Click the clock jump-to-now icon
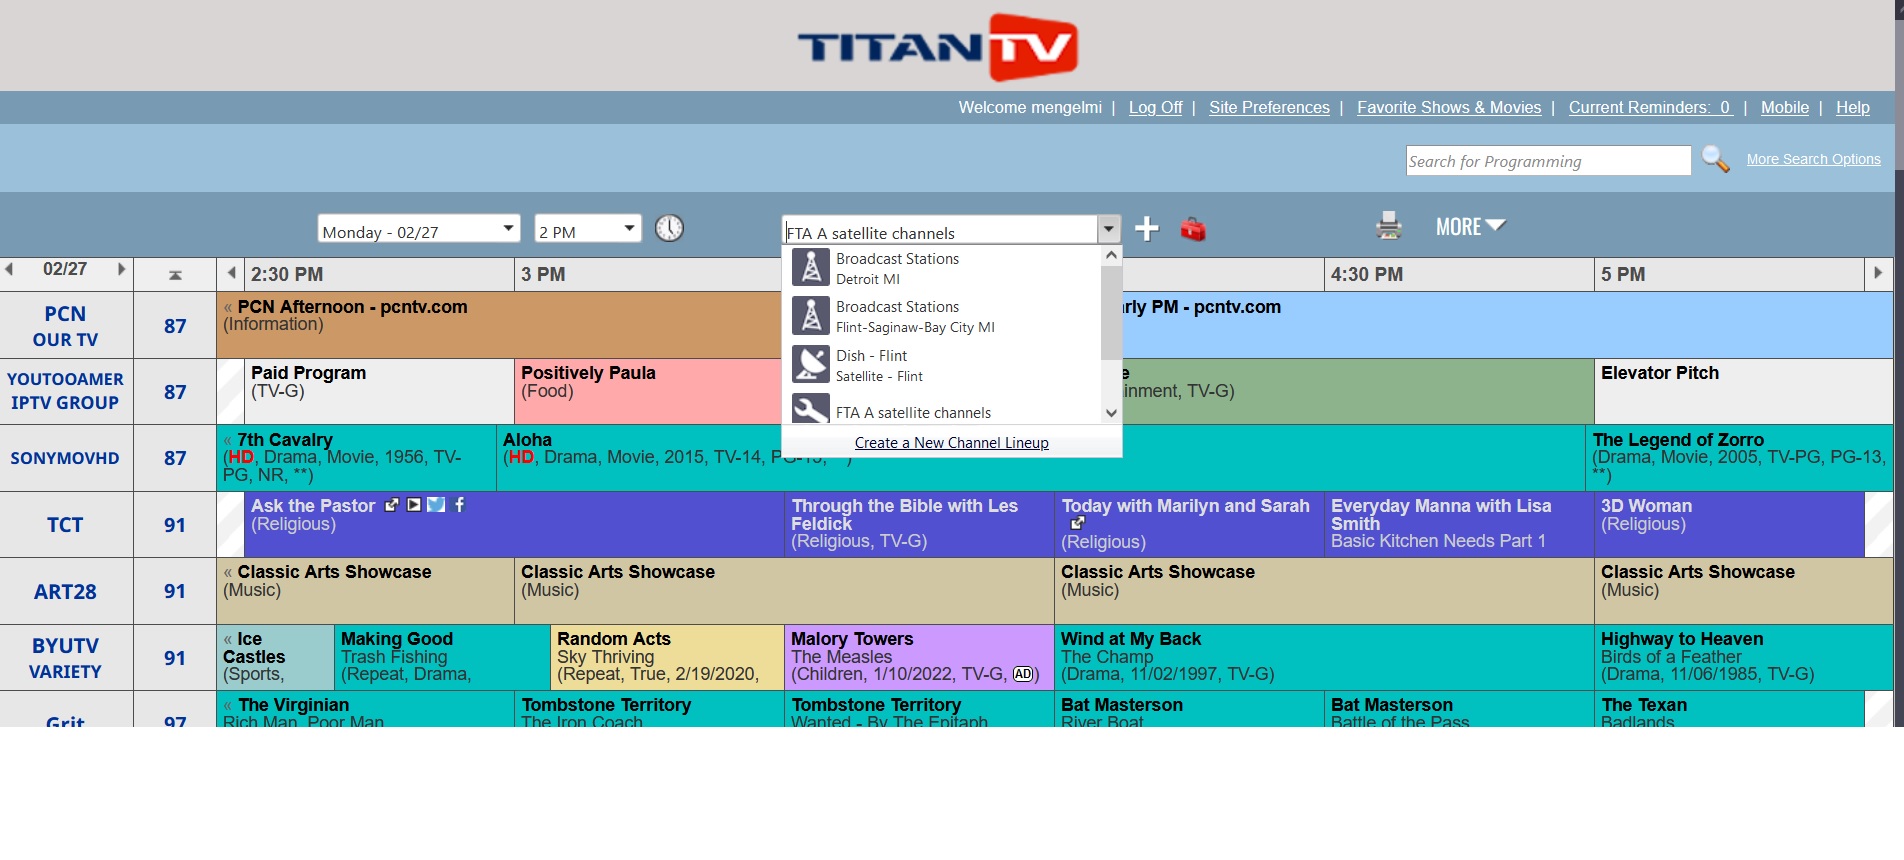This screenshot has height=860, width=1904. [x=669, y=228]
